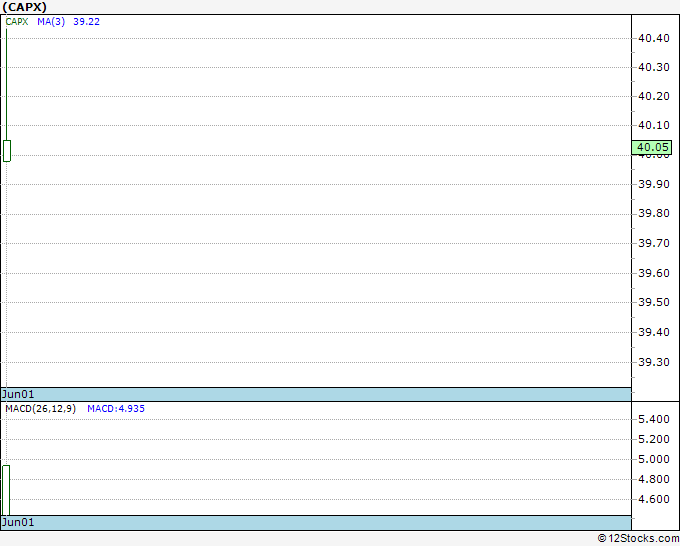Click the green CAPX legend label
The width and height of the screenshot is (680, 546).
[17, 22]
